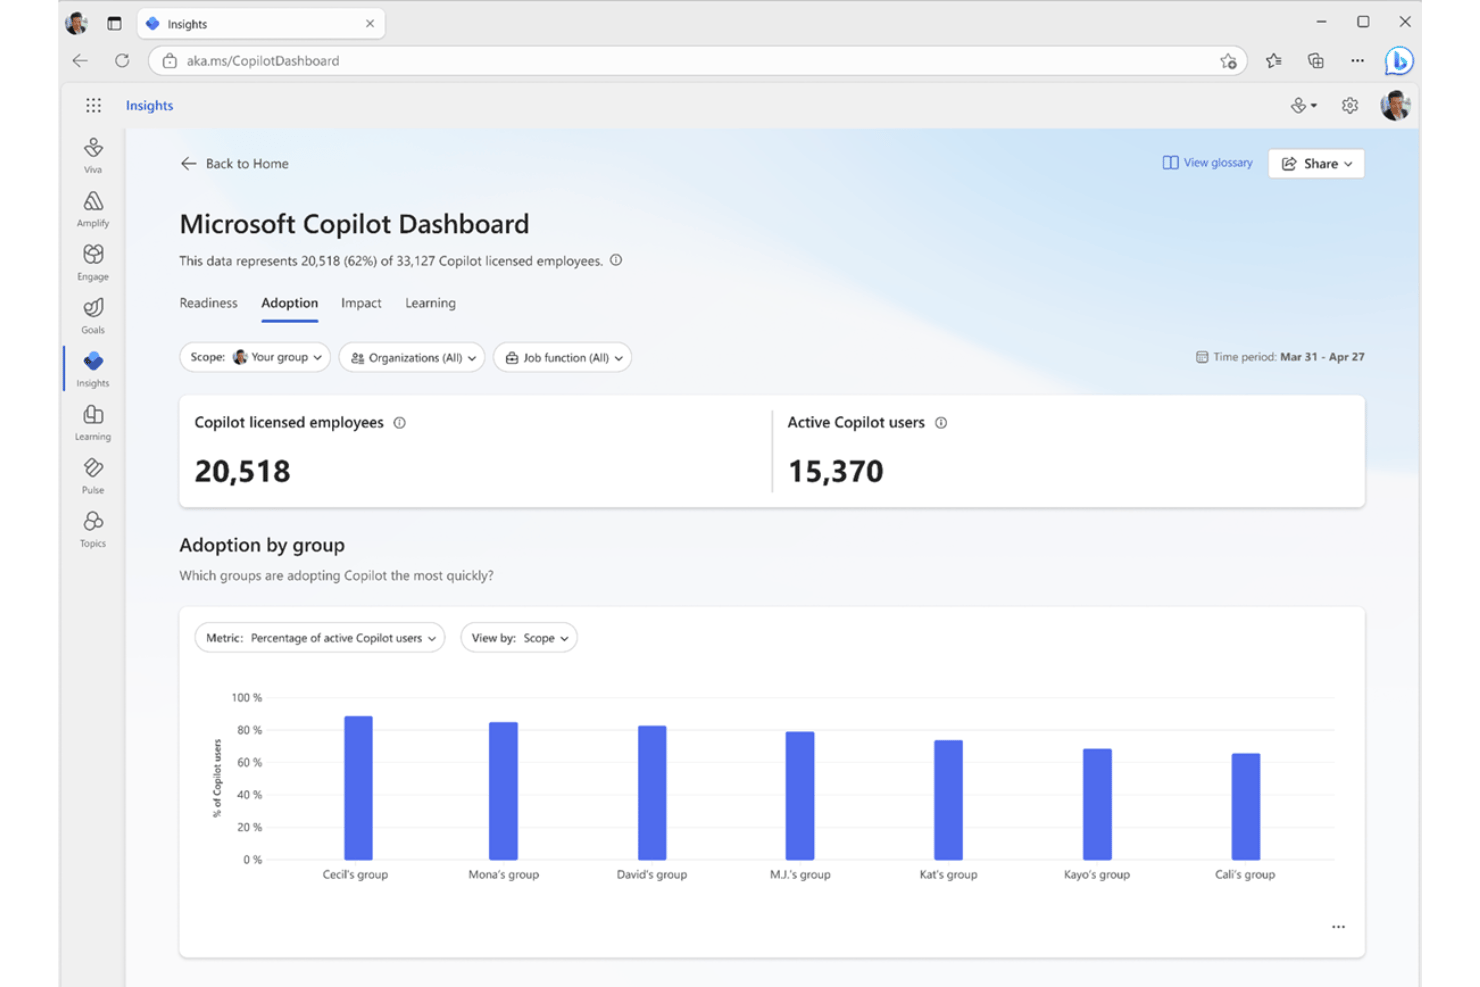Click the browser profile avatar
This screenshot has height=987, width=1480.
pos(76,23)
